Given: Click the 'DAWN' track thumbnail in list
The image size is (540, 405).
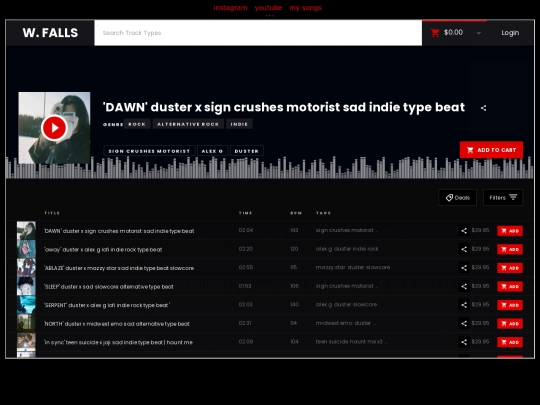Looking at the screenshot, I should click(26, 230).
